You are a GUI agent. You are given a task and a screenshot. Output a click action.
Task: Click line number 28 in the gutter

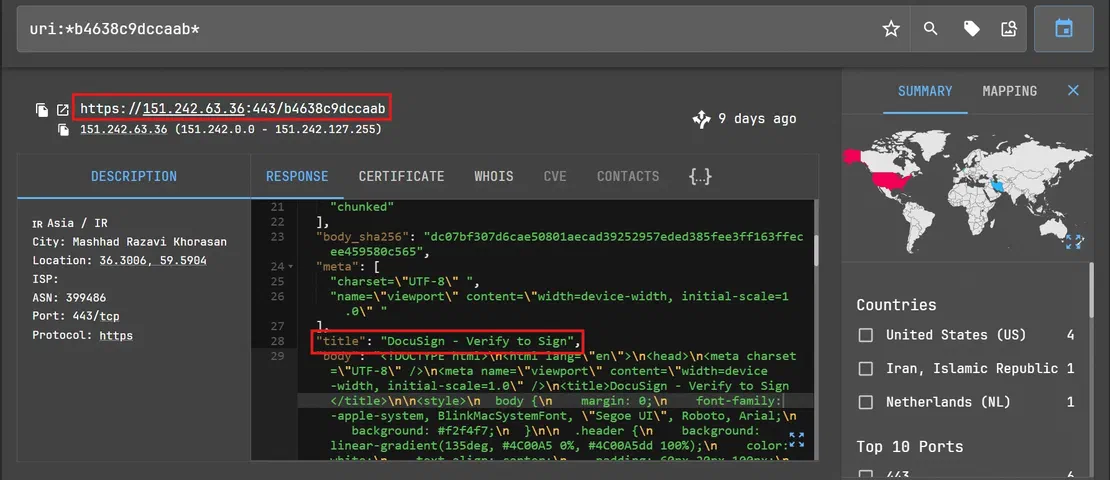(278, 342)
